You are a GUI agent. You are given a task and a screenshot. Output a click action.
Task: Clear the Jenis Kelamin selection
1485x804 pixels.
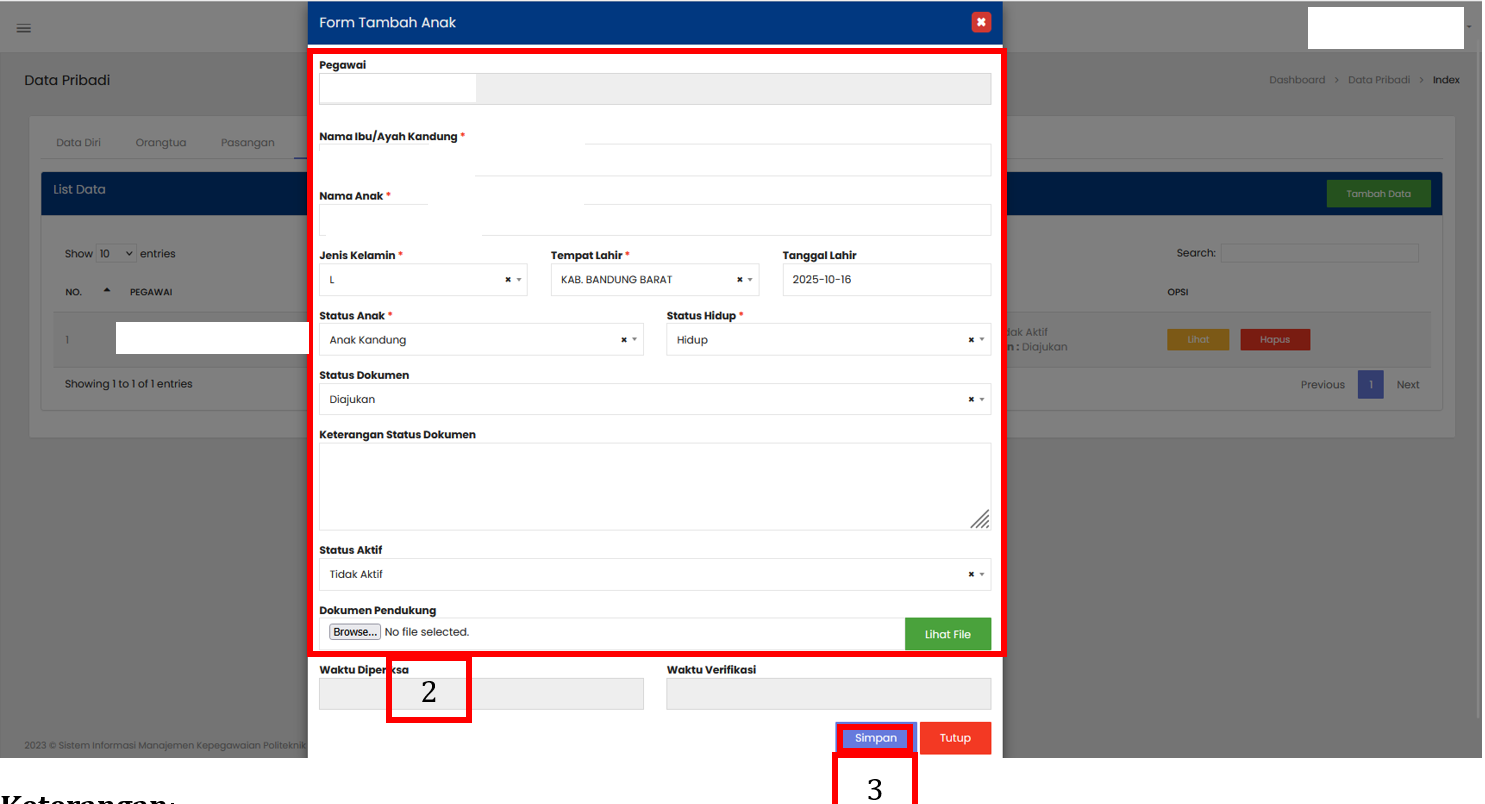[508, 280]
